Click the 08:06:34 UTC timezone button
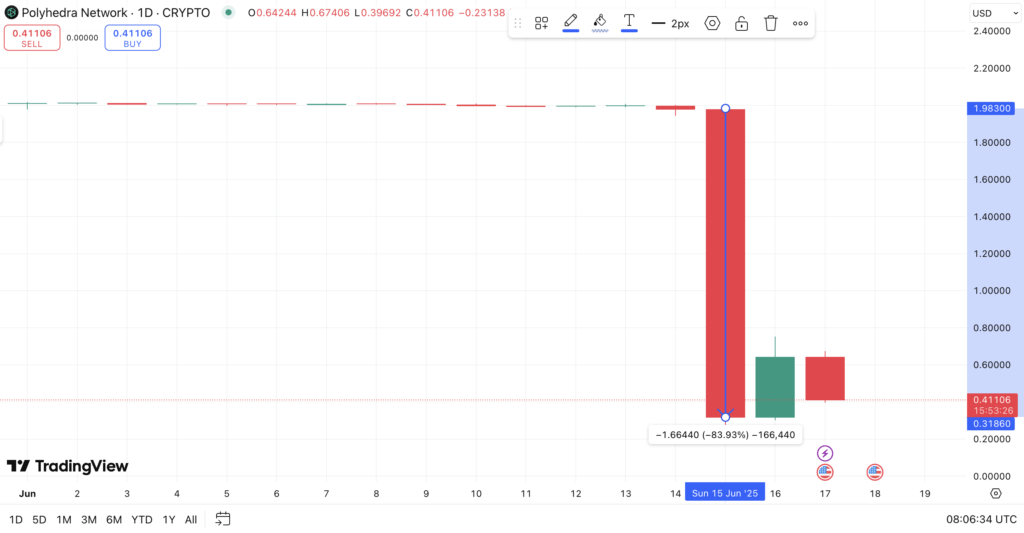The height and width of the screenshot is (533, 1024). pos(981,520)
